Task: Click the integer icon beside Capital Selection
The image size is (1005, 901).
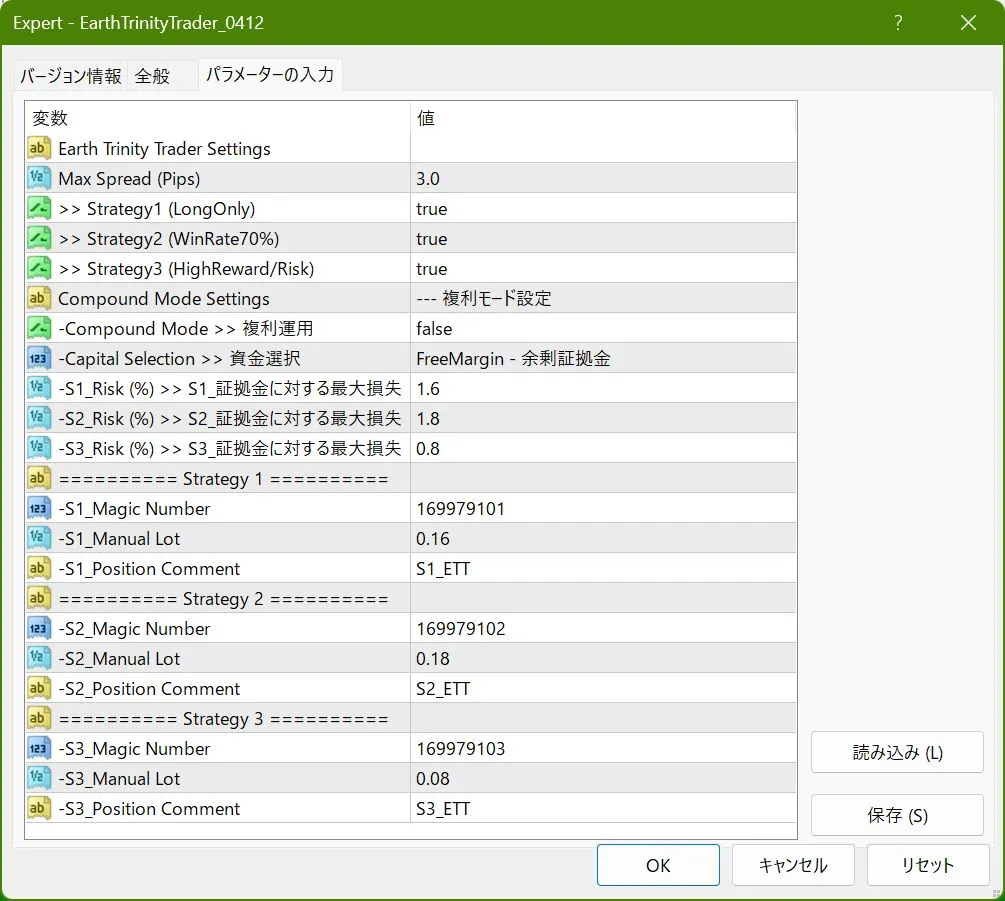Action: pos(40,359)
